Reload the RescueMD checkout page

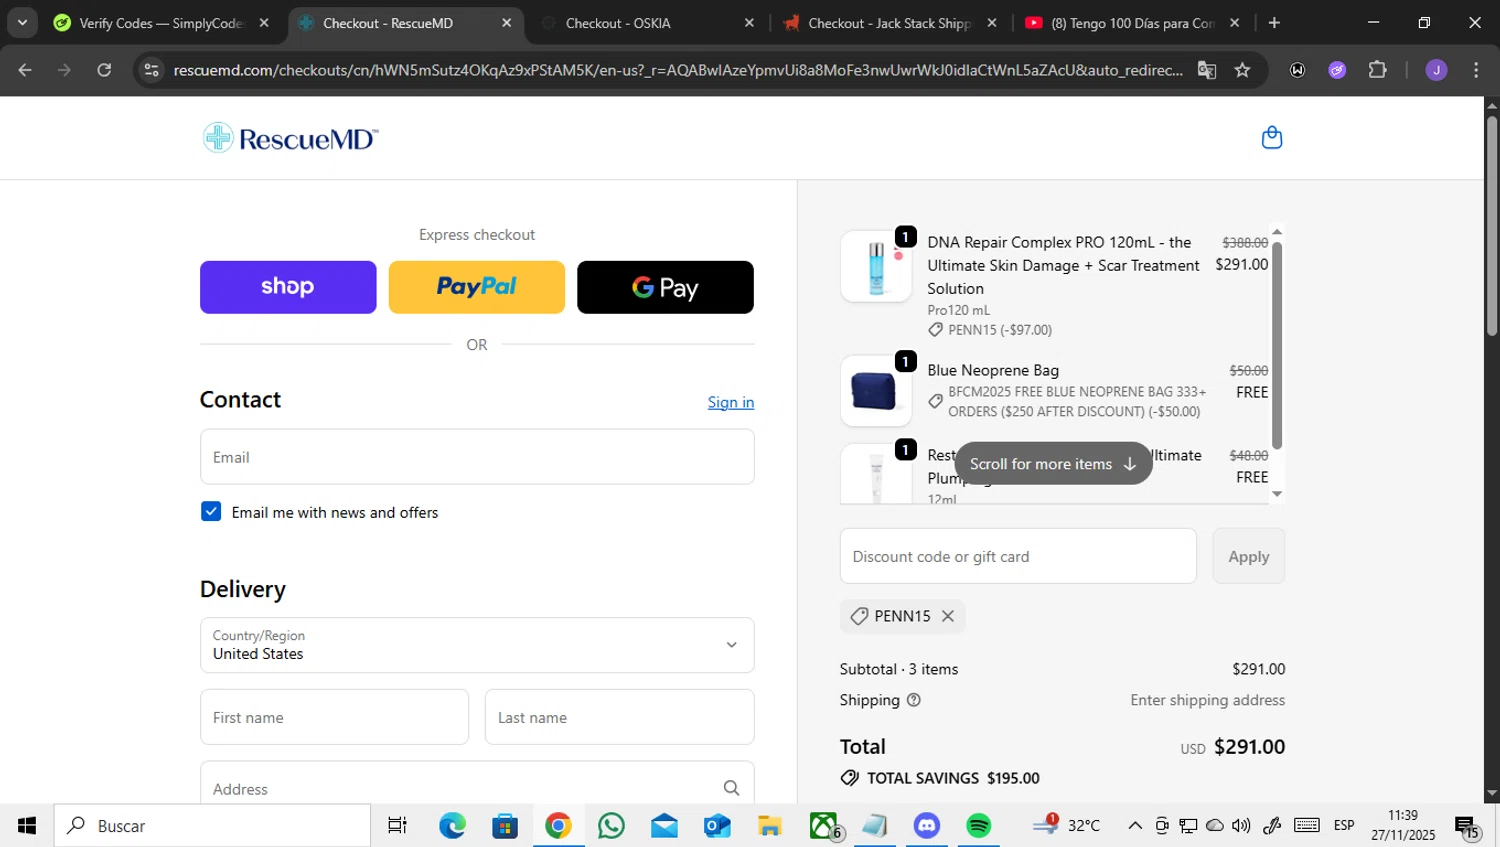(x=104, y=70)
